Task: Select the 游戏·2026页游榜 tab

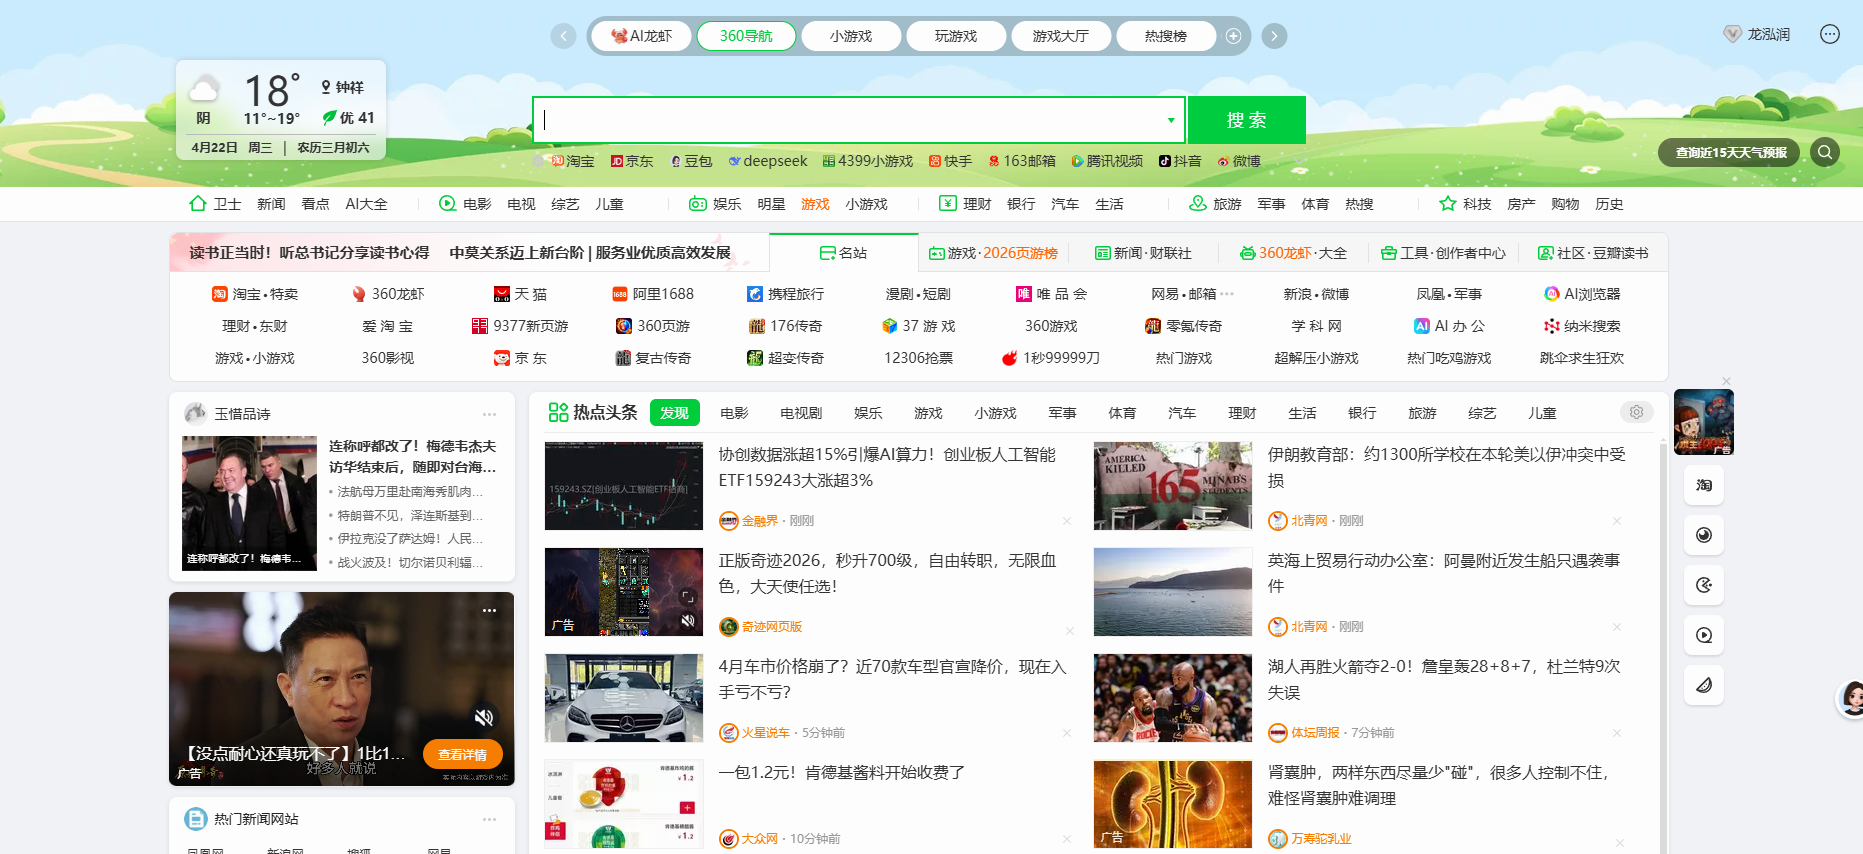Action: coord(993,253)
